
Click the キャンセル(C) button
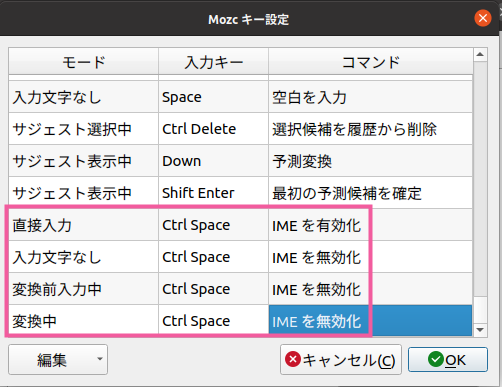pos(341,360)
